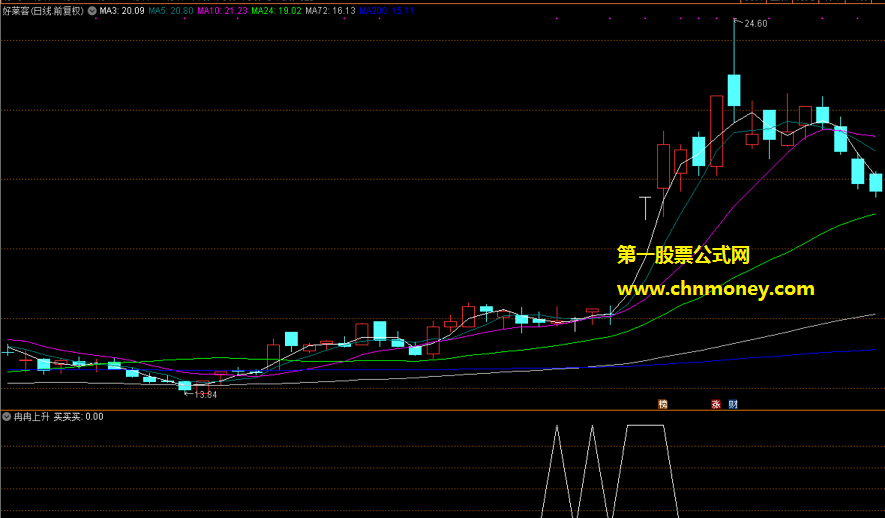Screen dimensions: 885x518
Task: Click the MA5: 20.80 label
Action: coord(171,11)
